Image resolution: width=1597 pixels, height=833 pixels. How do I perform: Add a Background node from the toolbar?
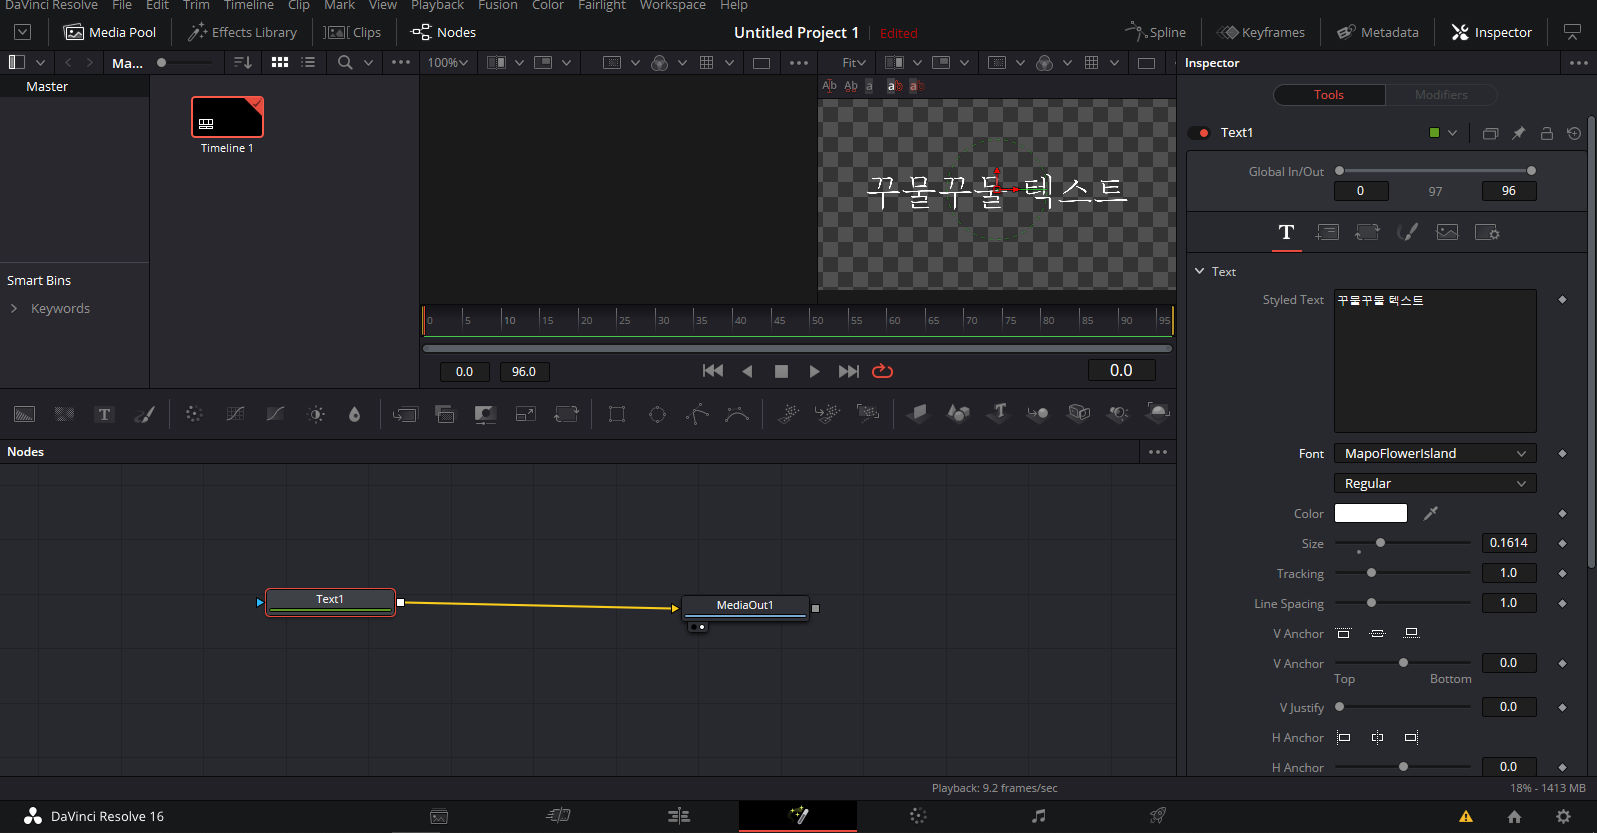click(x=25, y=414)
